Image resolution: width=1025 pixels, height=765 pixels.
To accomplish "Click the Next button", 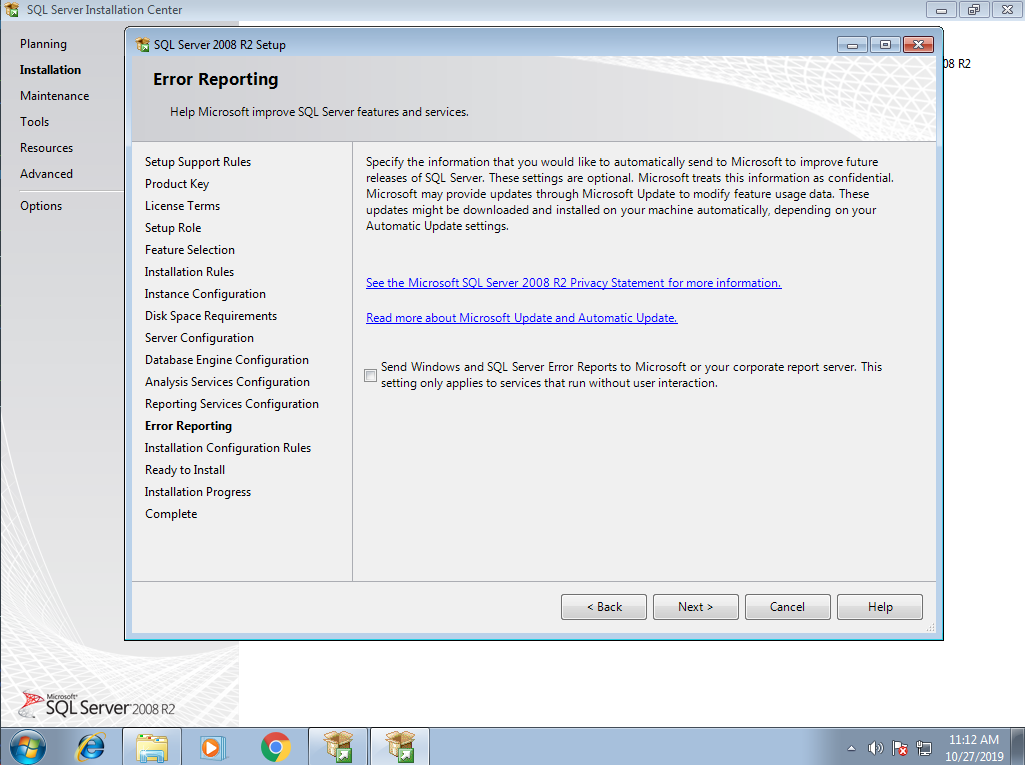I will point(696,607).
